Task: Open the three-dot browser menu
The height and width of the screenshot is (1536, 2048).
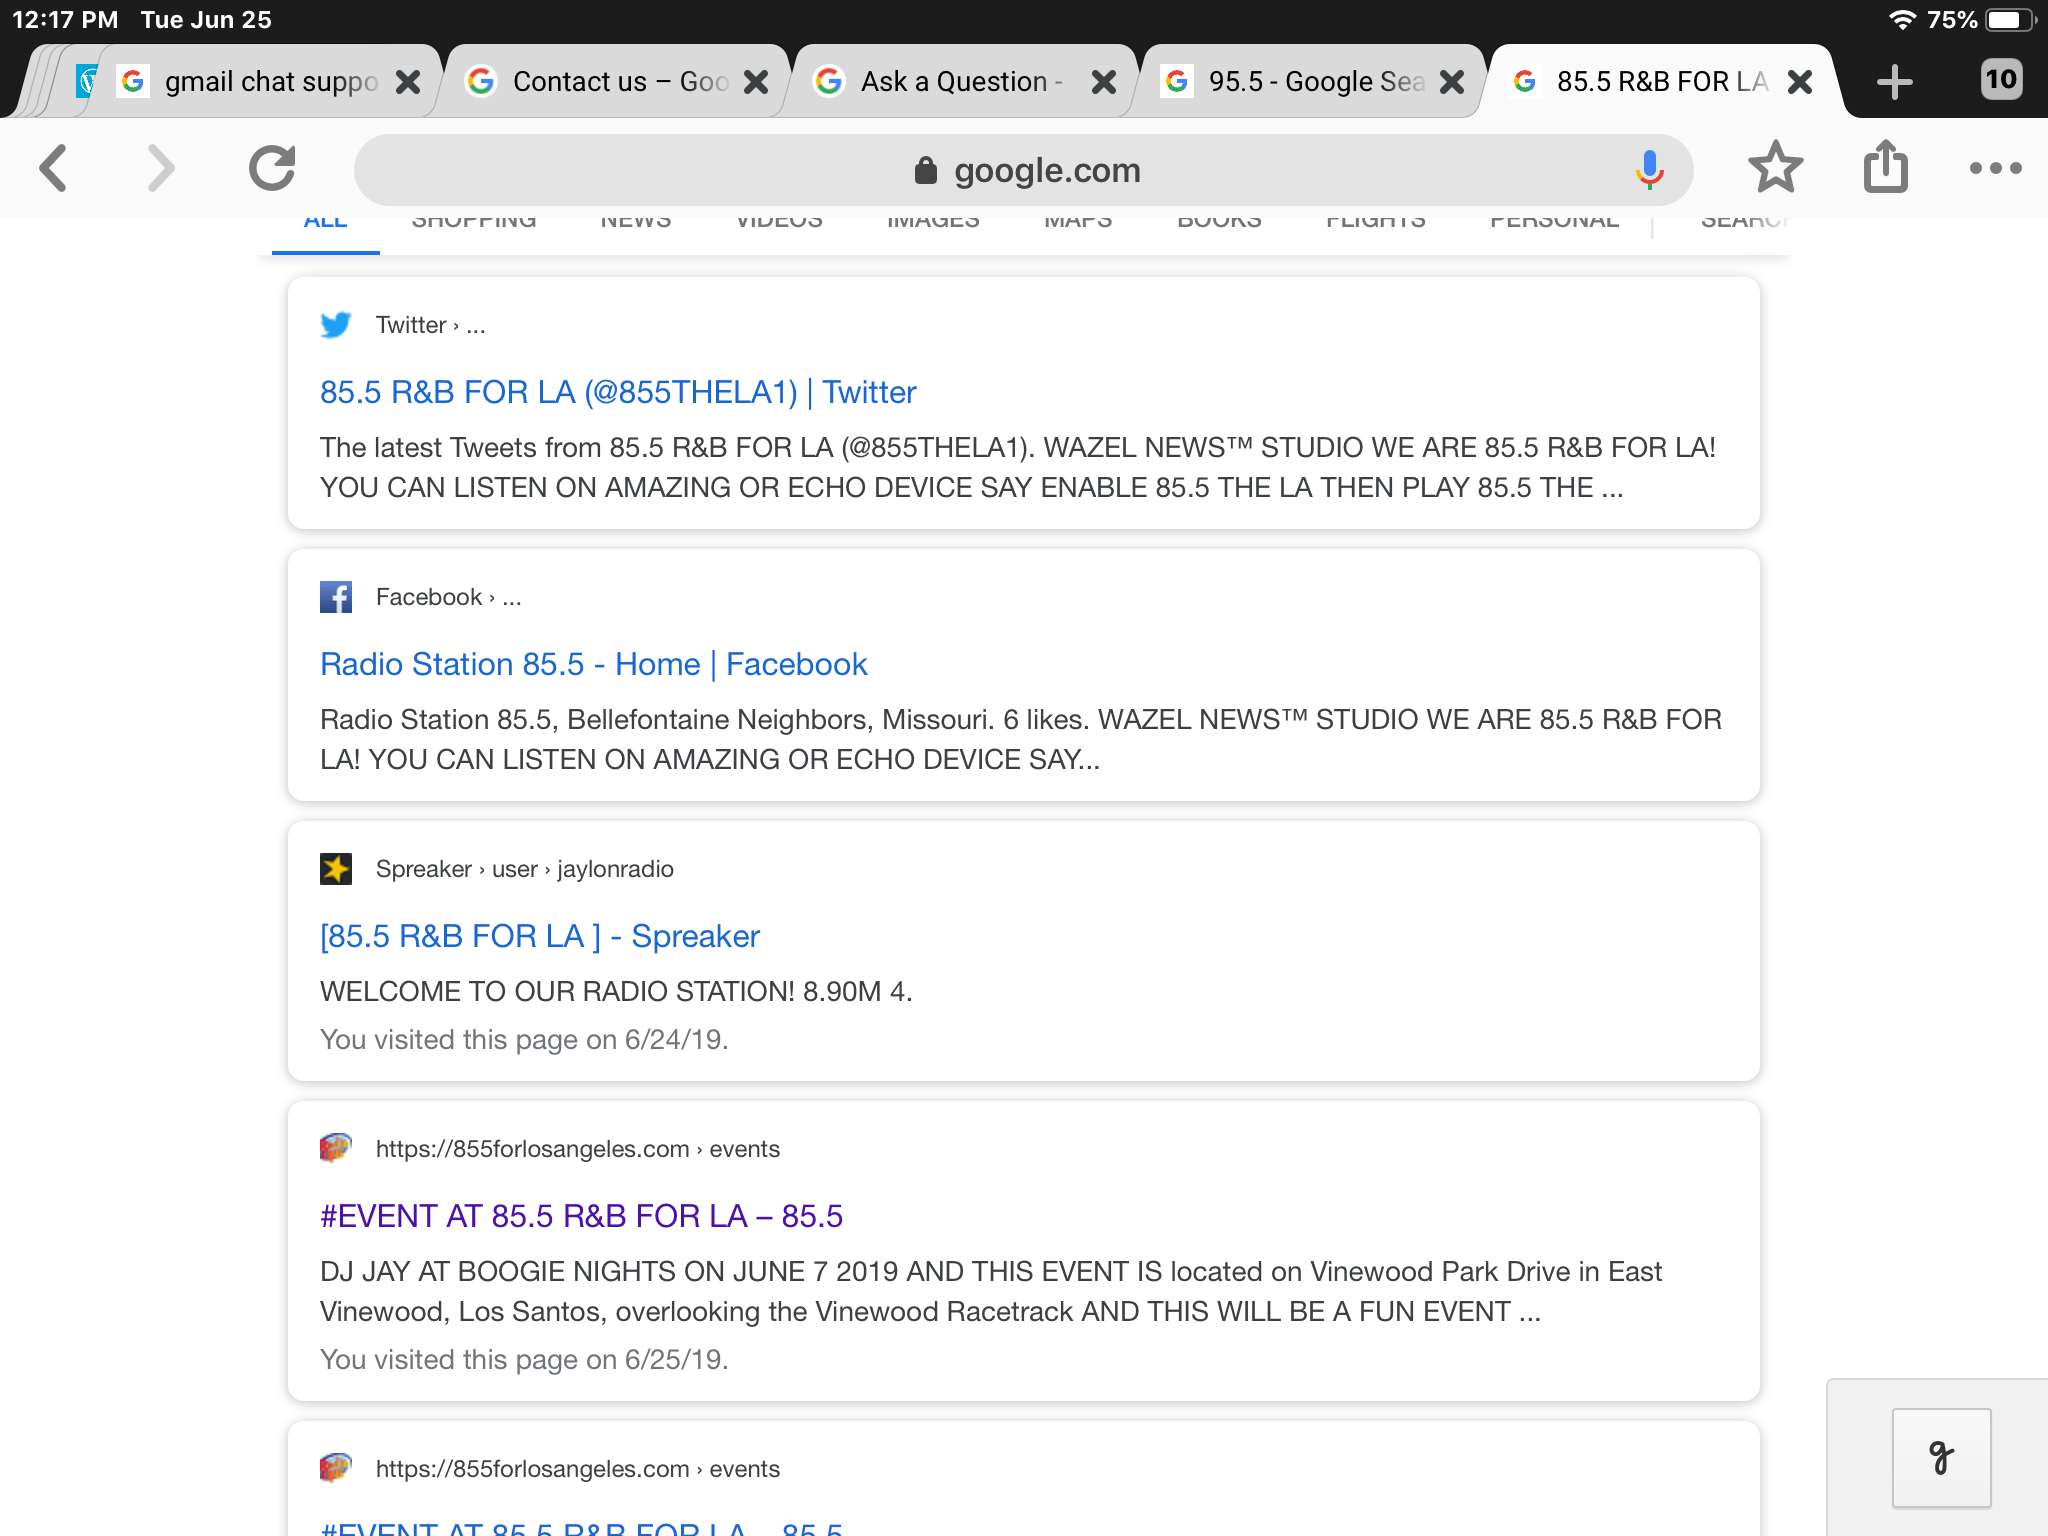Action: coord(1995,168)
